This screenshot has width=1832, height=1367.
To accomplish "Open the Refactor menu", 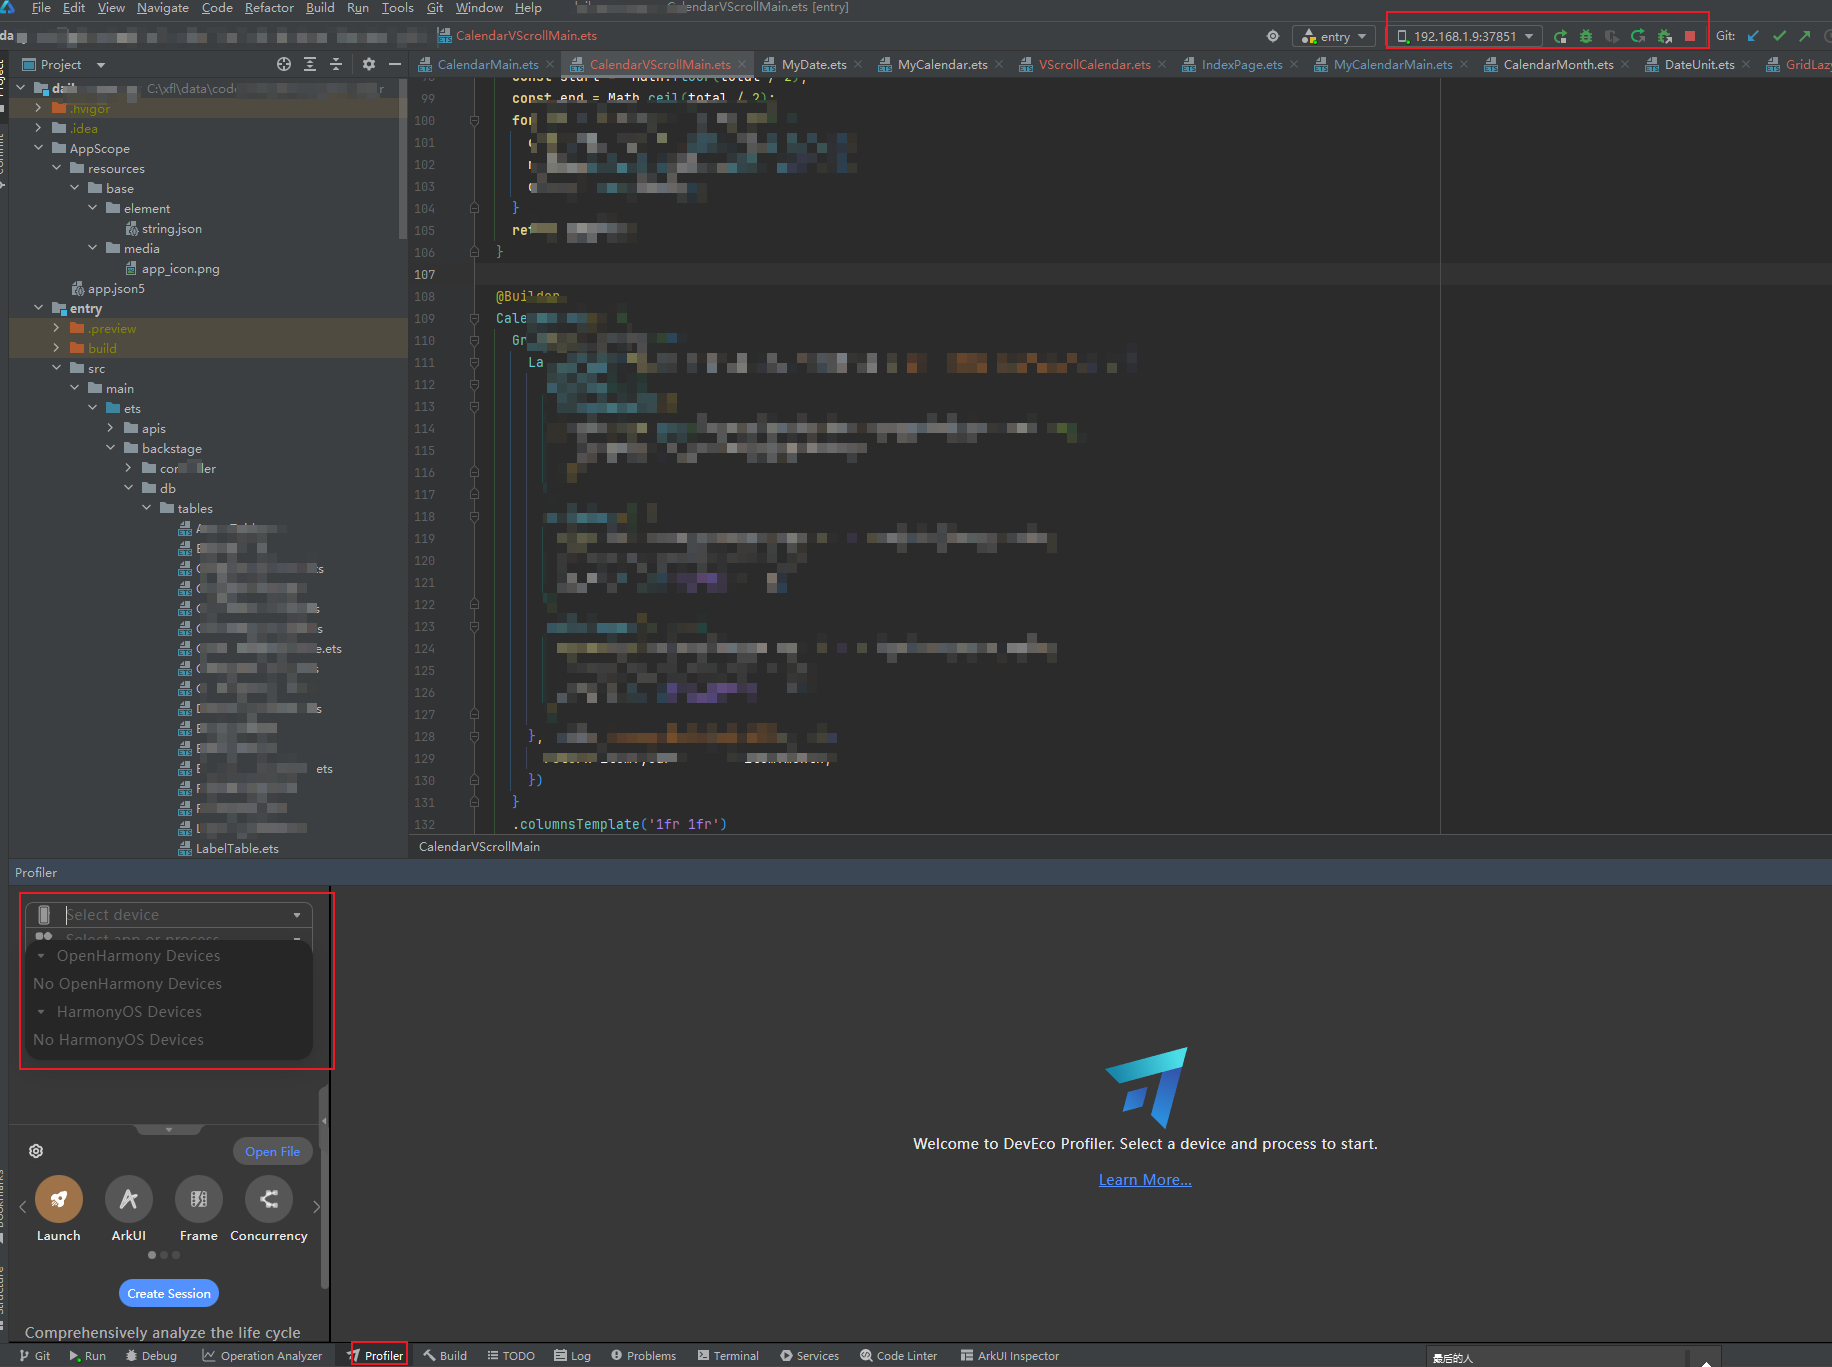I will coord(269,8).
